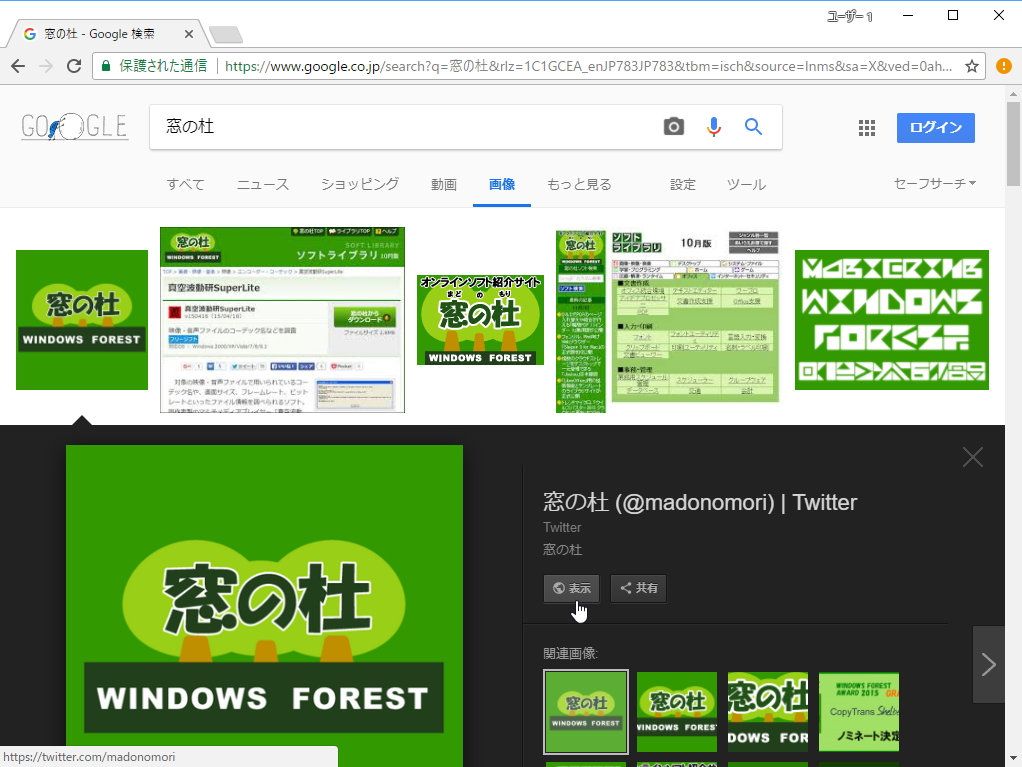Open the Google apps grid
1022x767 pixels.
click(x=867, y=128)
